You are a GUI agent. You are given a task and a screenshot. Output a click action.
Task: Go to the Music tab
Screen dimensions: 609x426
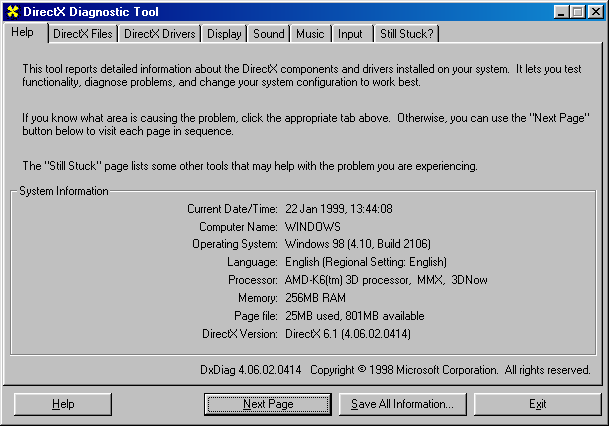point(310,34)
